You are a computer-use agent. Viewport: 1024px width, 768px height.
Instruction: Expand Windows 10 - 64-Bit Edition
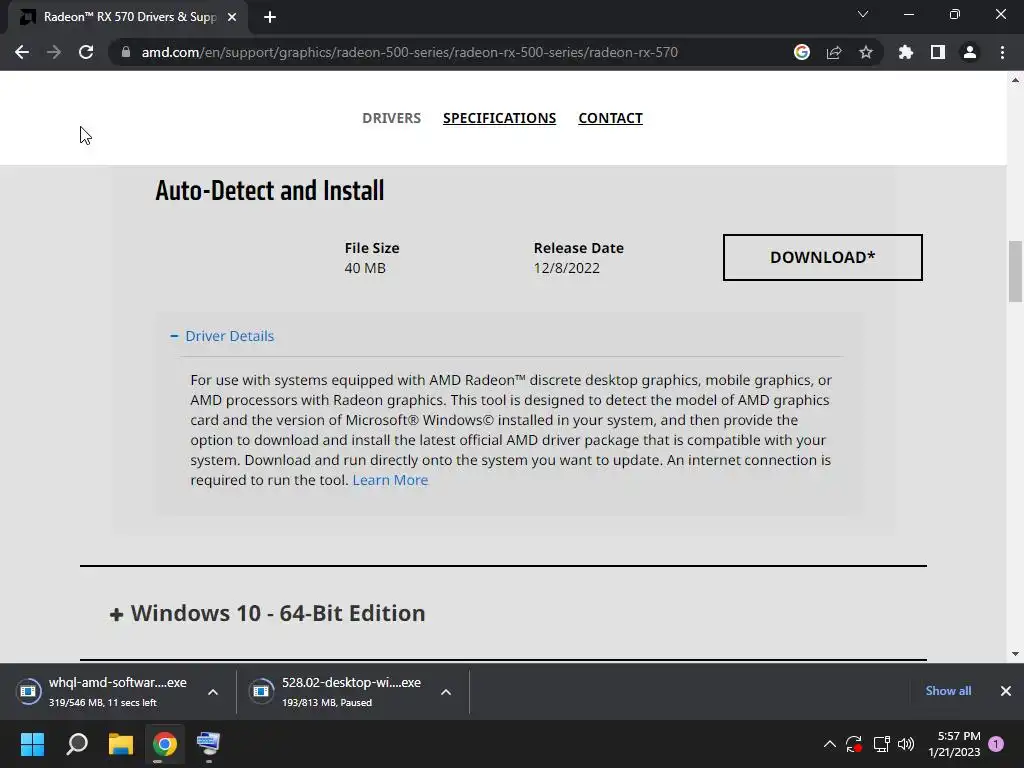tap(268, 613)
